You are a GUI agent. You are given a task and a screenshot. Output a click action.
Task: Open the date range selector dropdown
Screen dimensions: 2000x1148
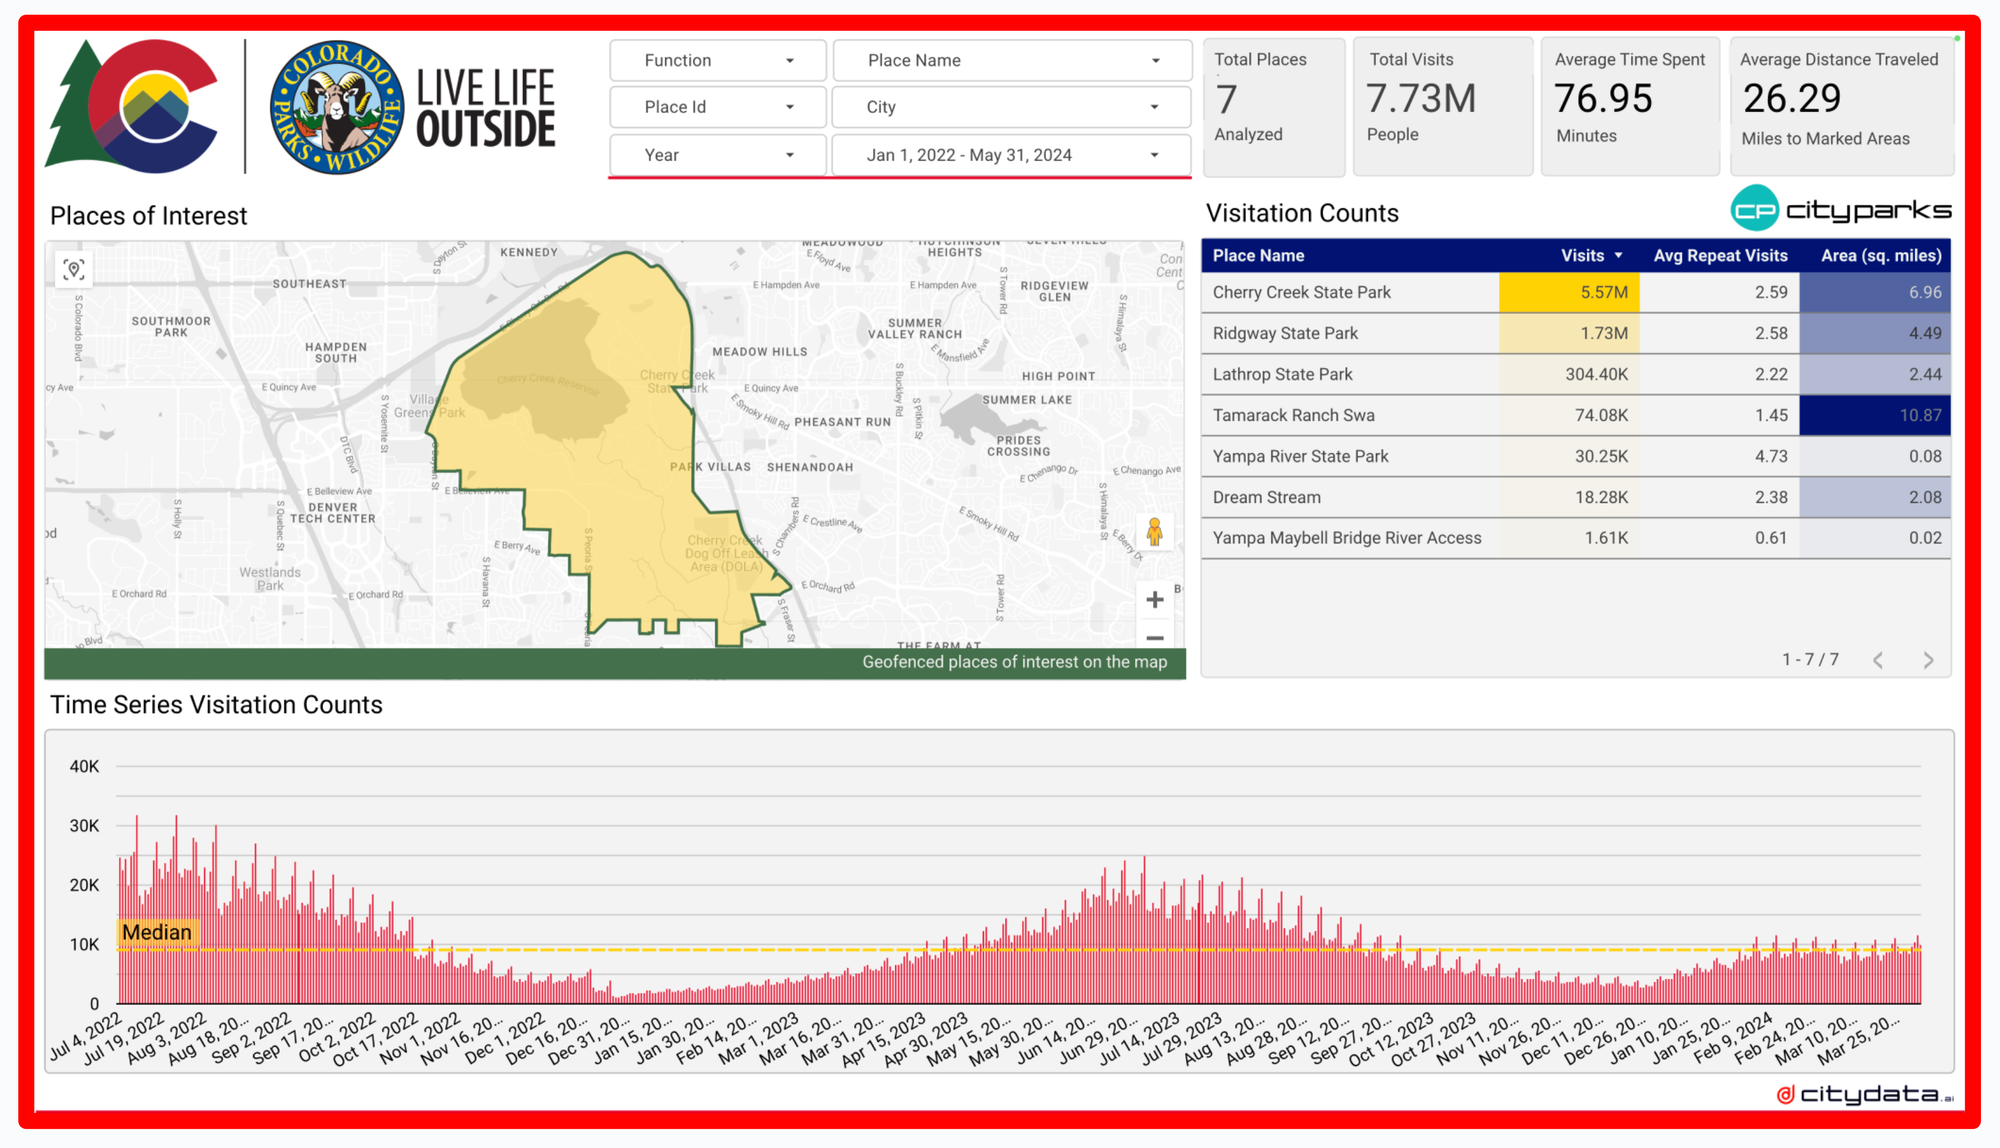(1012, 155)
